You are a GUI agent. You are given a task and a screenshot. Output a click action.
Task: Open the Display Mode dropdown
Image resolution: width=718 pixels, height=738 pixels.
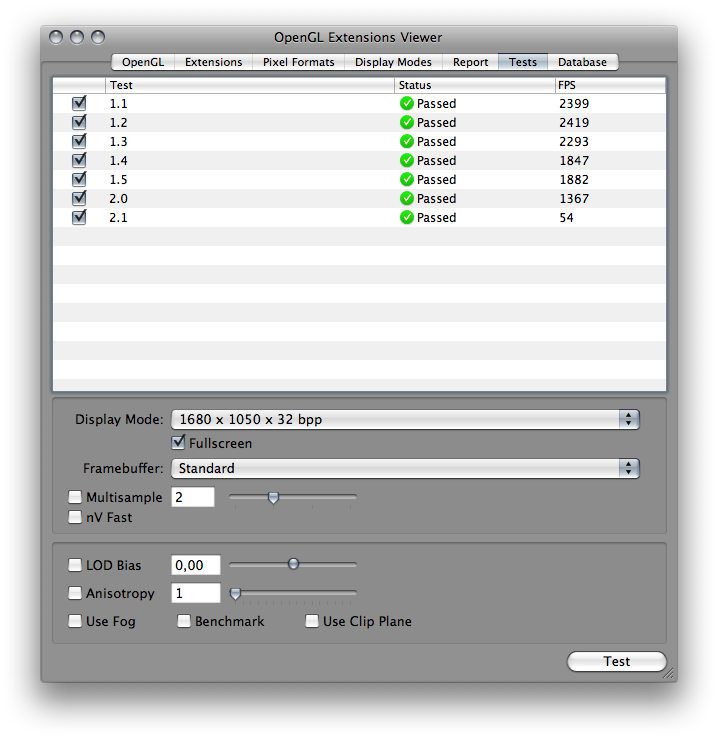[405, 419]
